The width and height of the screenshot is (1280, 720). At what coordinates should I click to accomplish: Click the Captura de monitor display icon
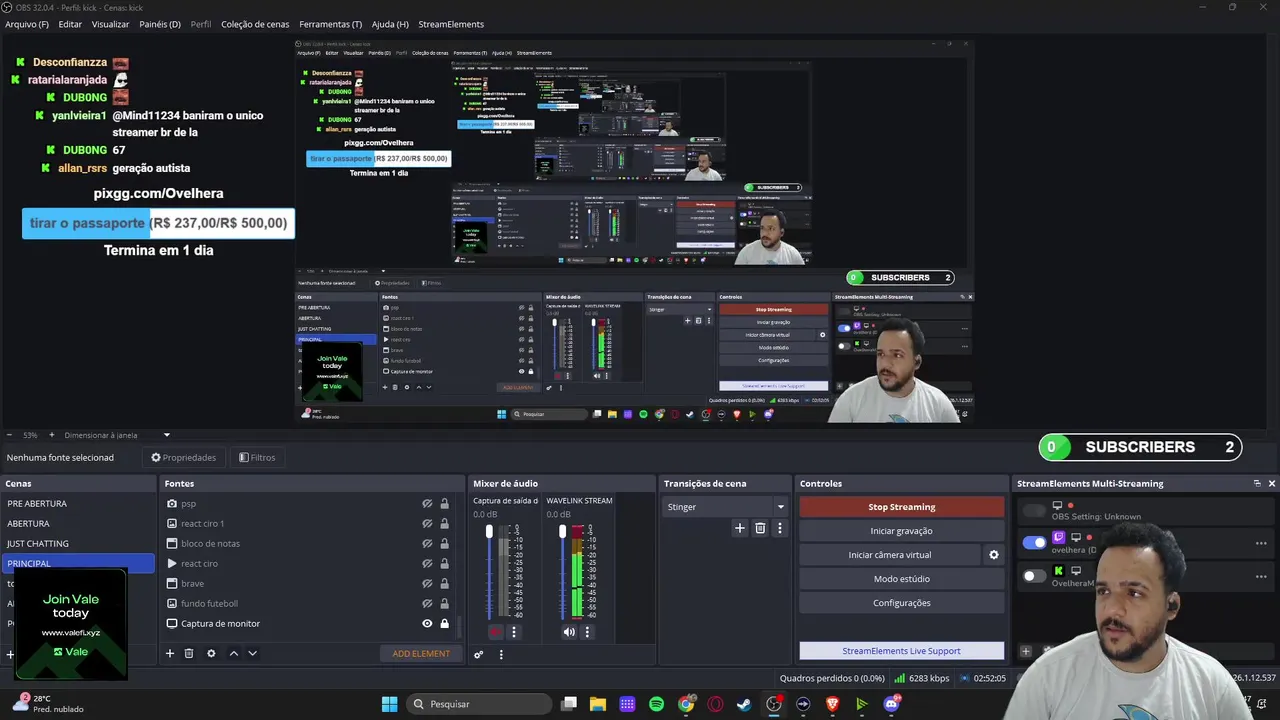(x=172, y=624)
